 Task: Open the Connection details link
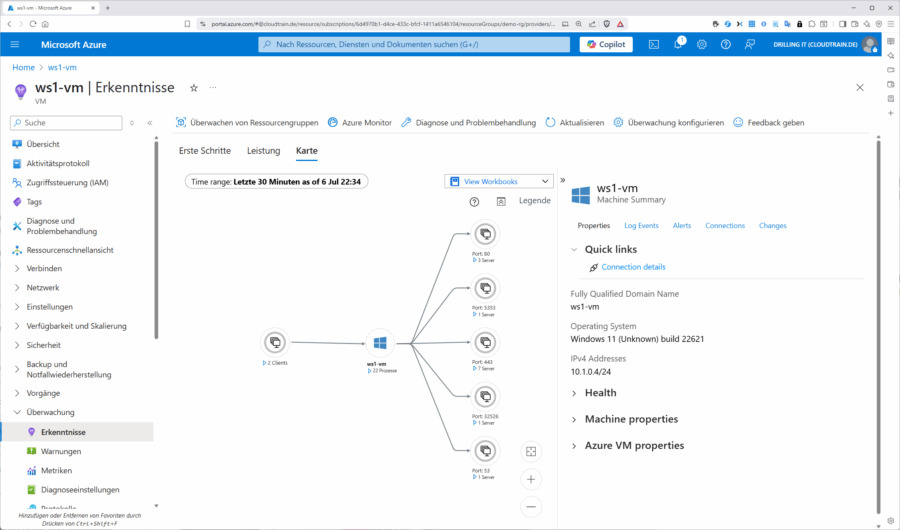pos(634,267)
